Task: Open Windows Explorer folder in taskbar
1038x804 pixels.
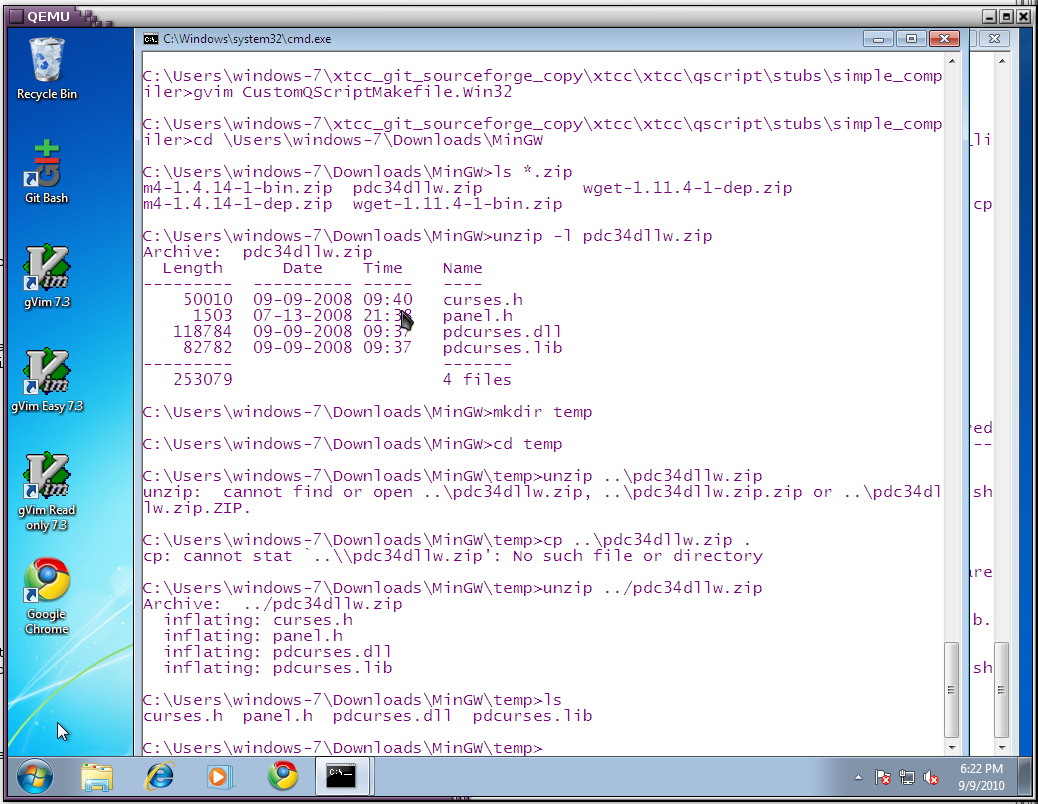Action: point(97,776)
